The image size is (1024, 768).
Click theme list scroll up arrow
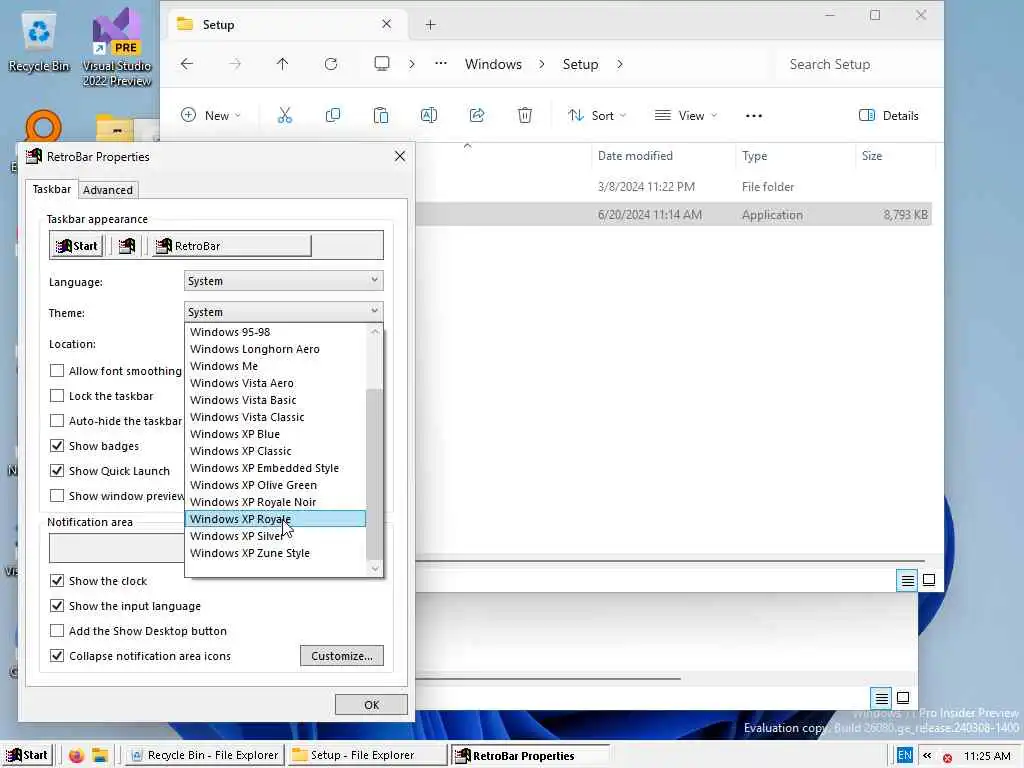point(374,332)
